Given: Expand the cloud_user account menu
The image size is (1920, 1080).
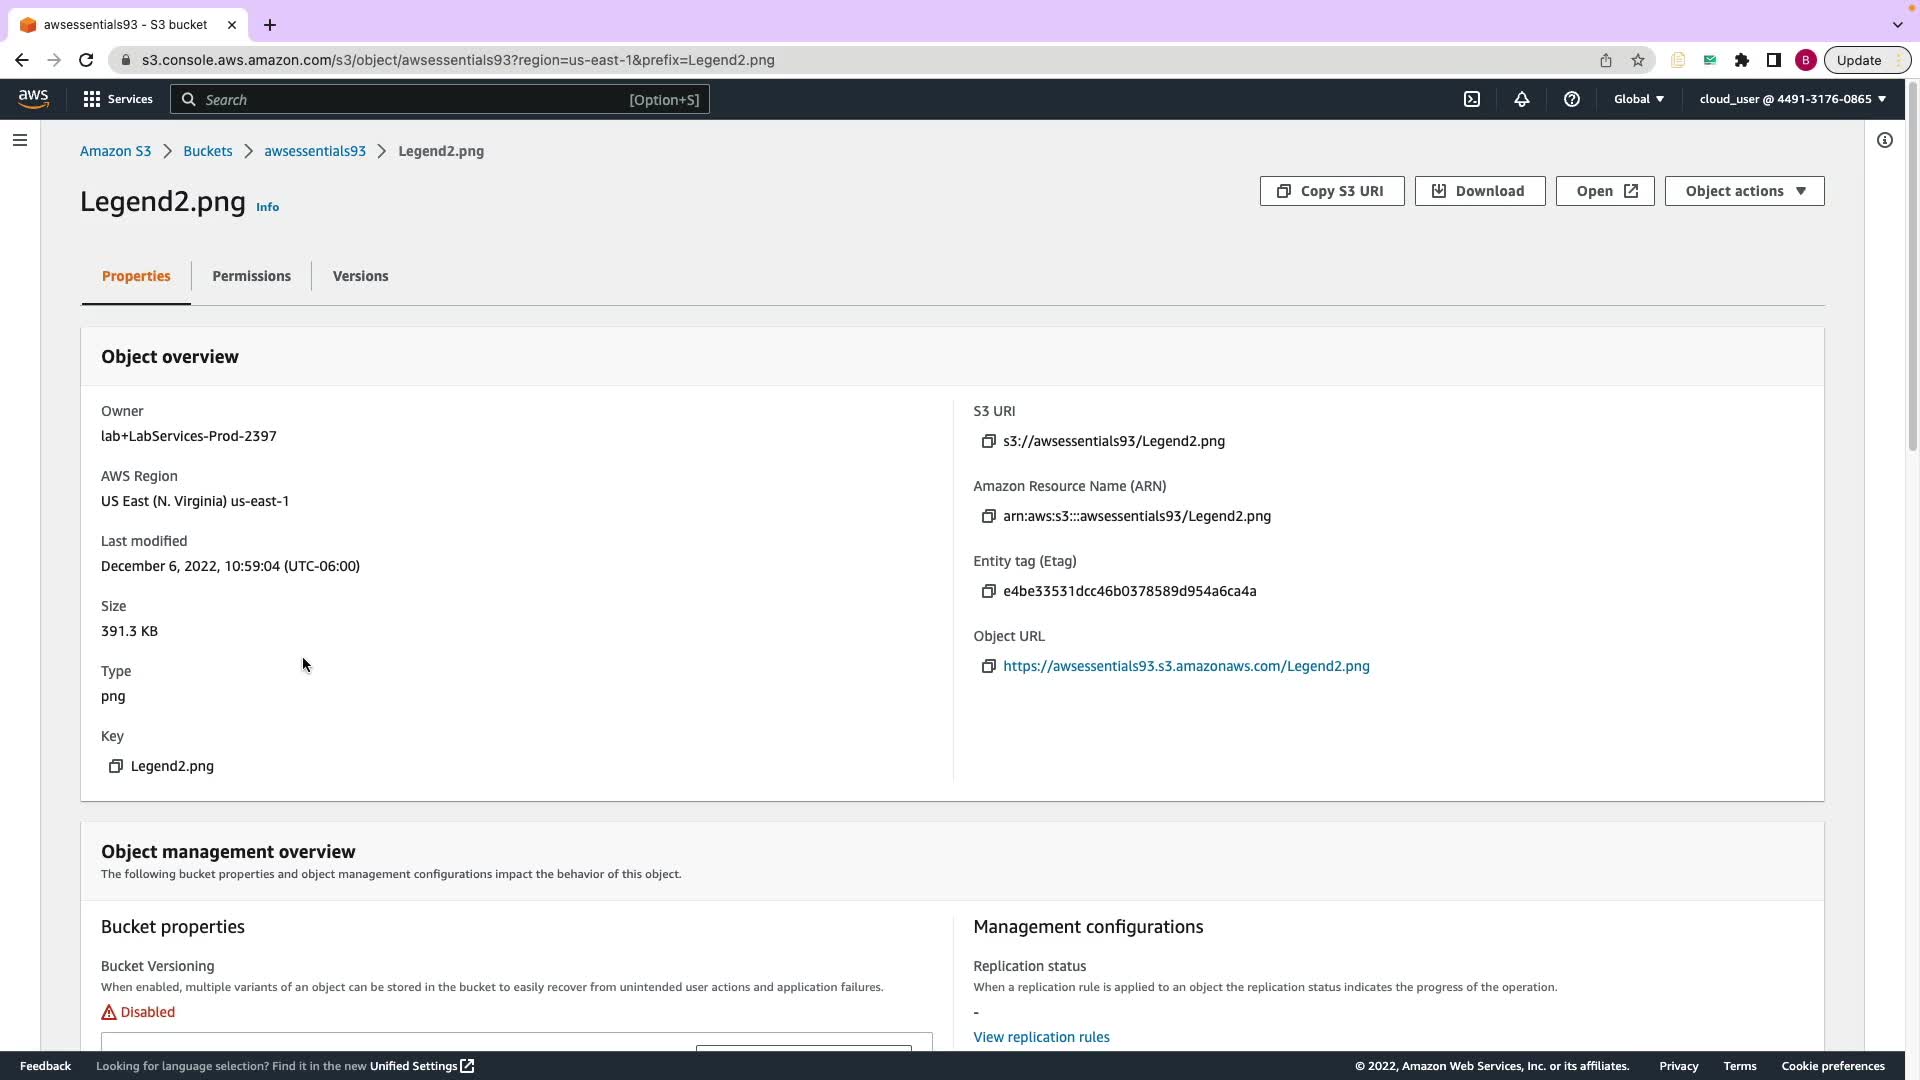Looking at the screenshot, I should (1792, 99).
